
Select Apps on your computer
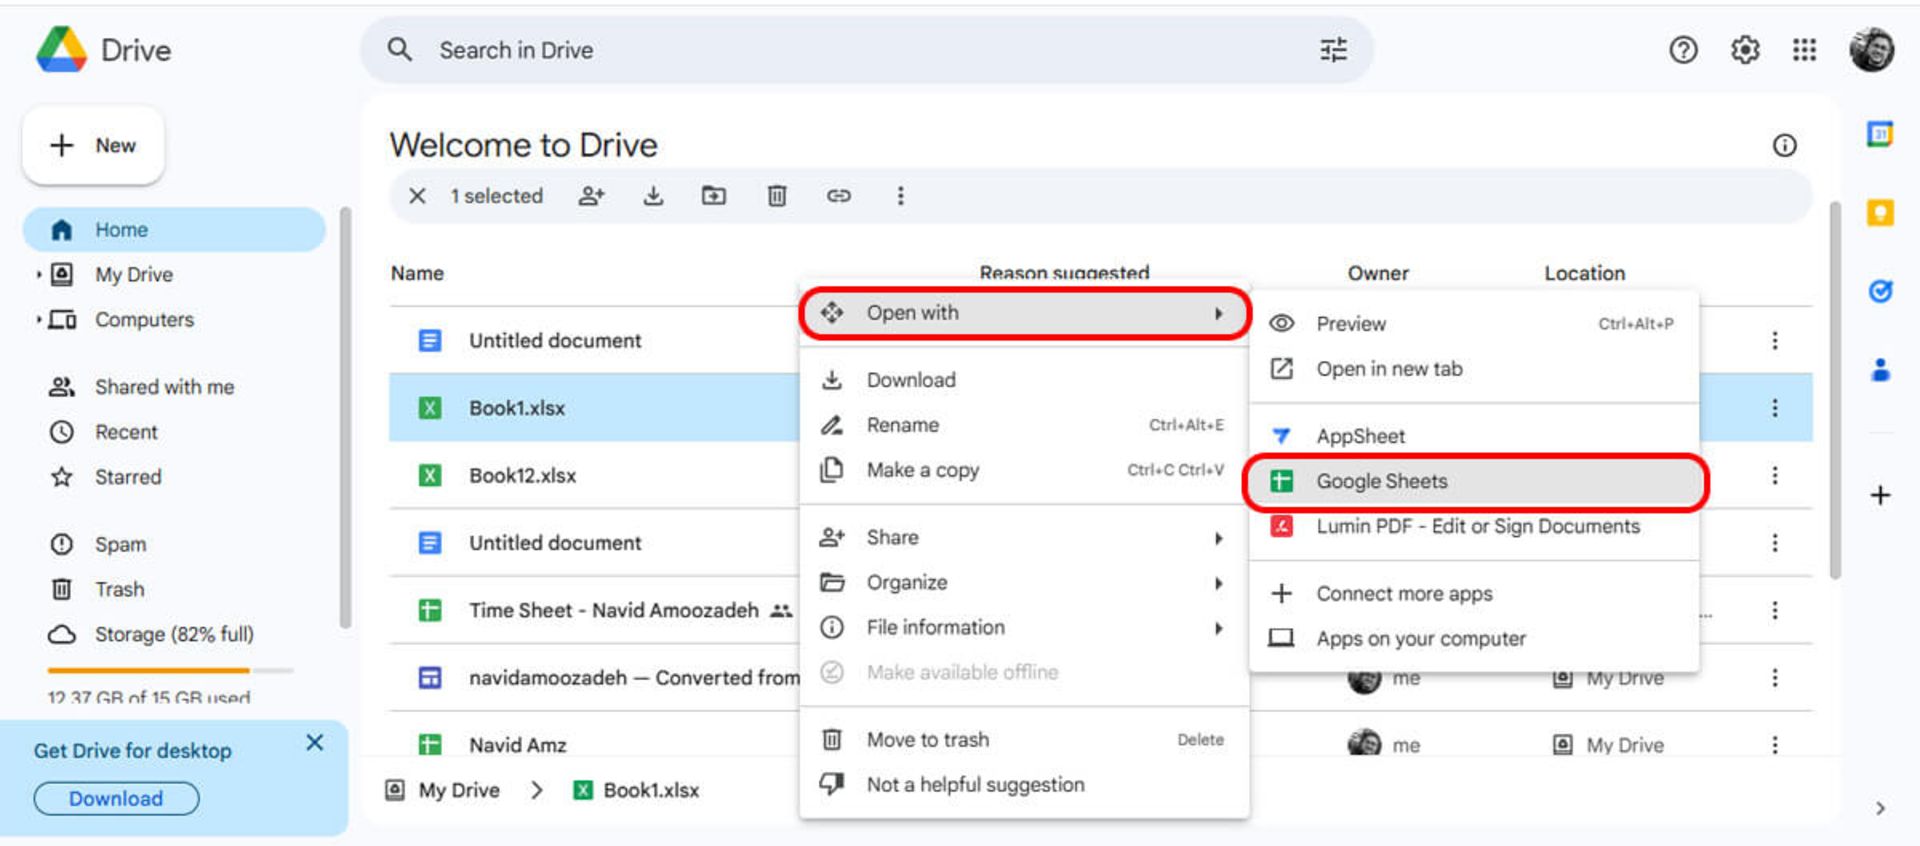(1475, 639)
